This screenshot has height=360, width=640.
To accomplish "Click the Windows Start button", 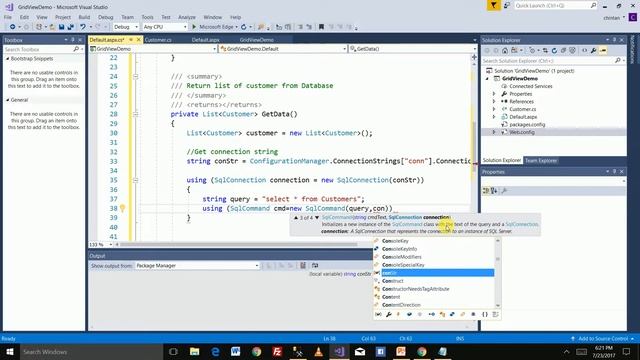I will [x=10, y=351].
